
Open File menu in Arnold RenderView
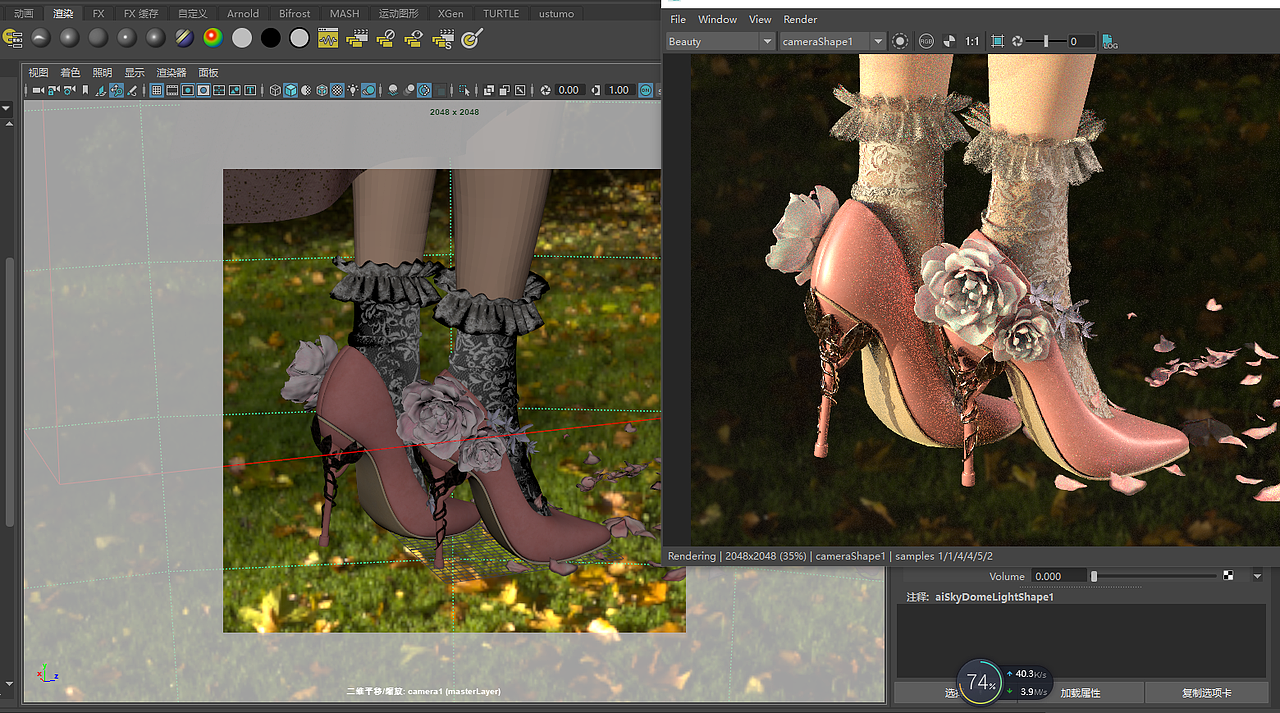click(x=678, y=19)
